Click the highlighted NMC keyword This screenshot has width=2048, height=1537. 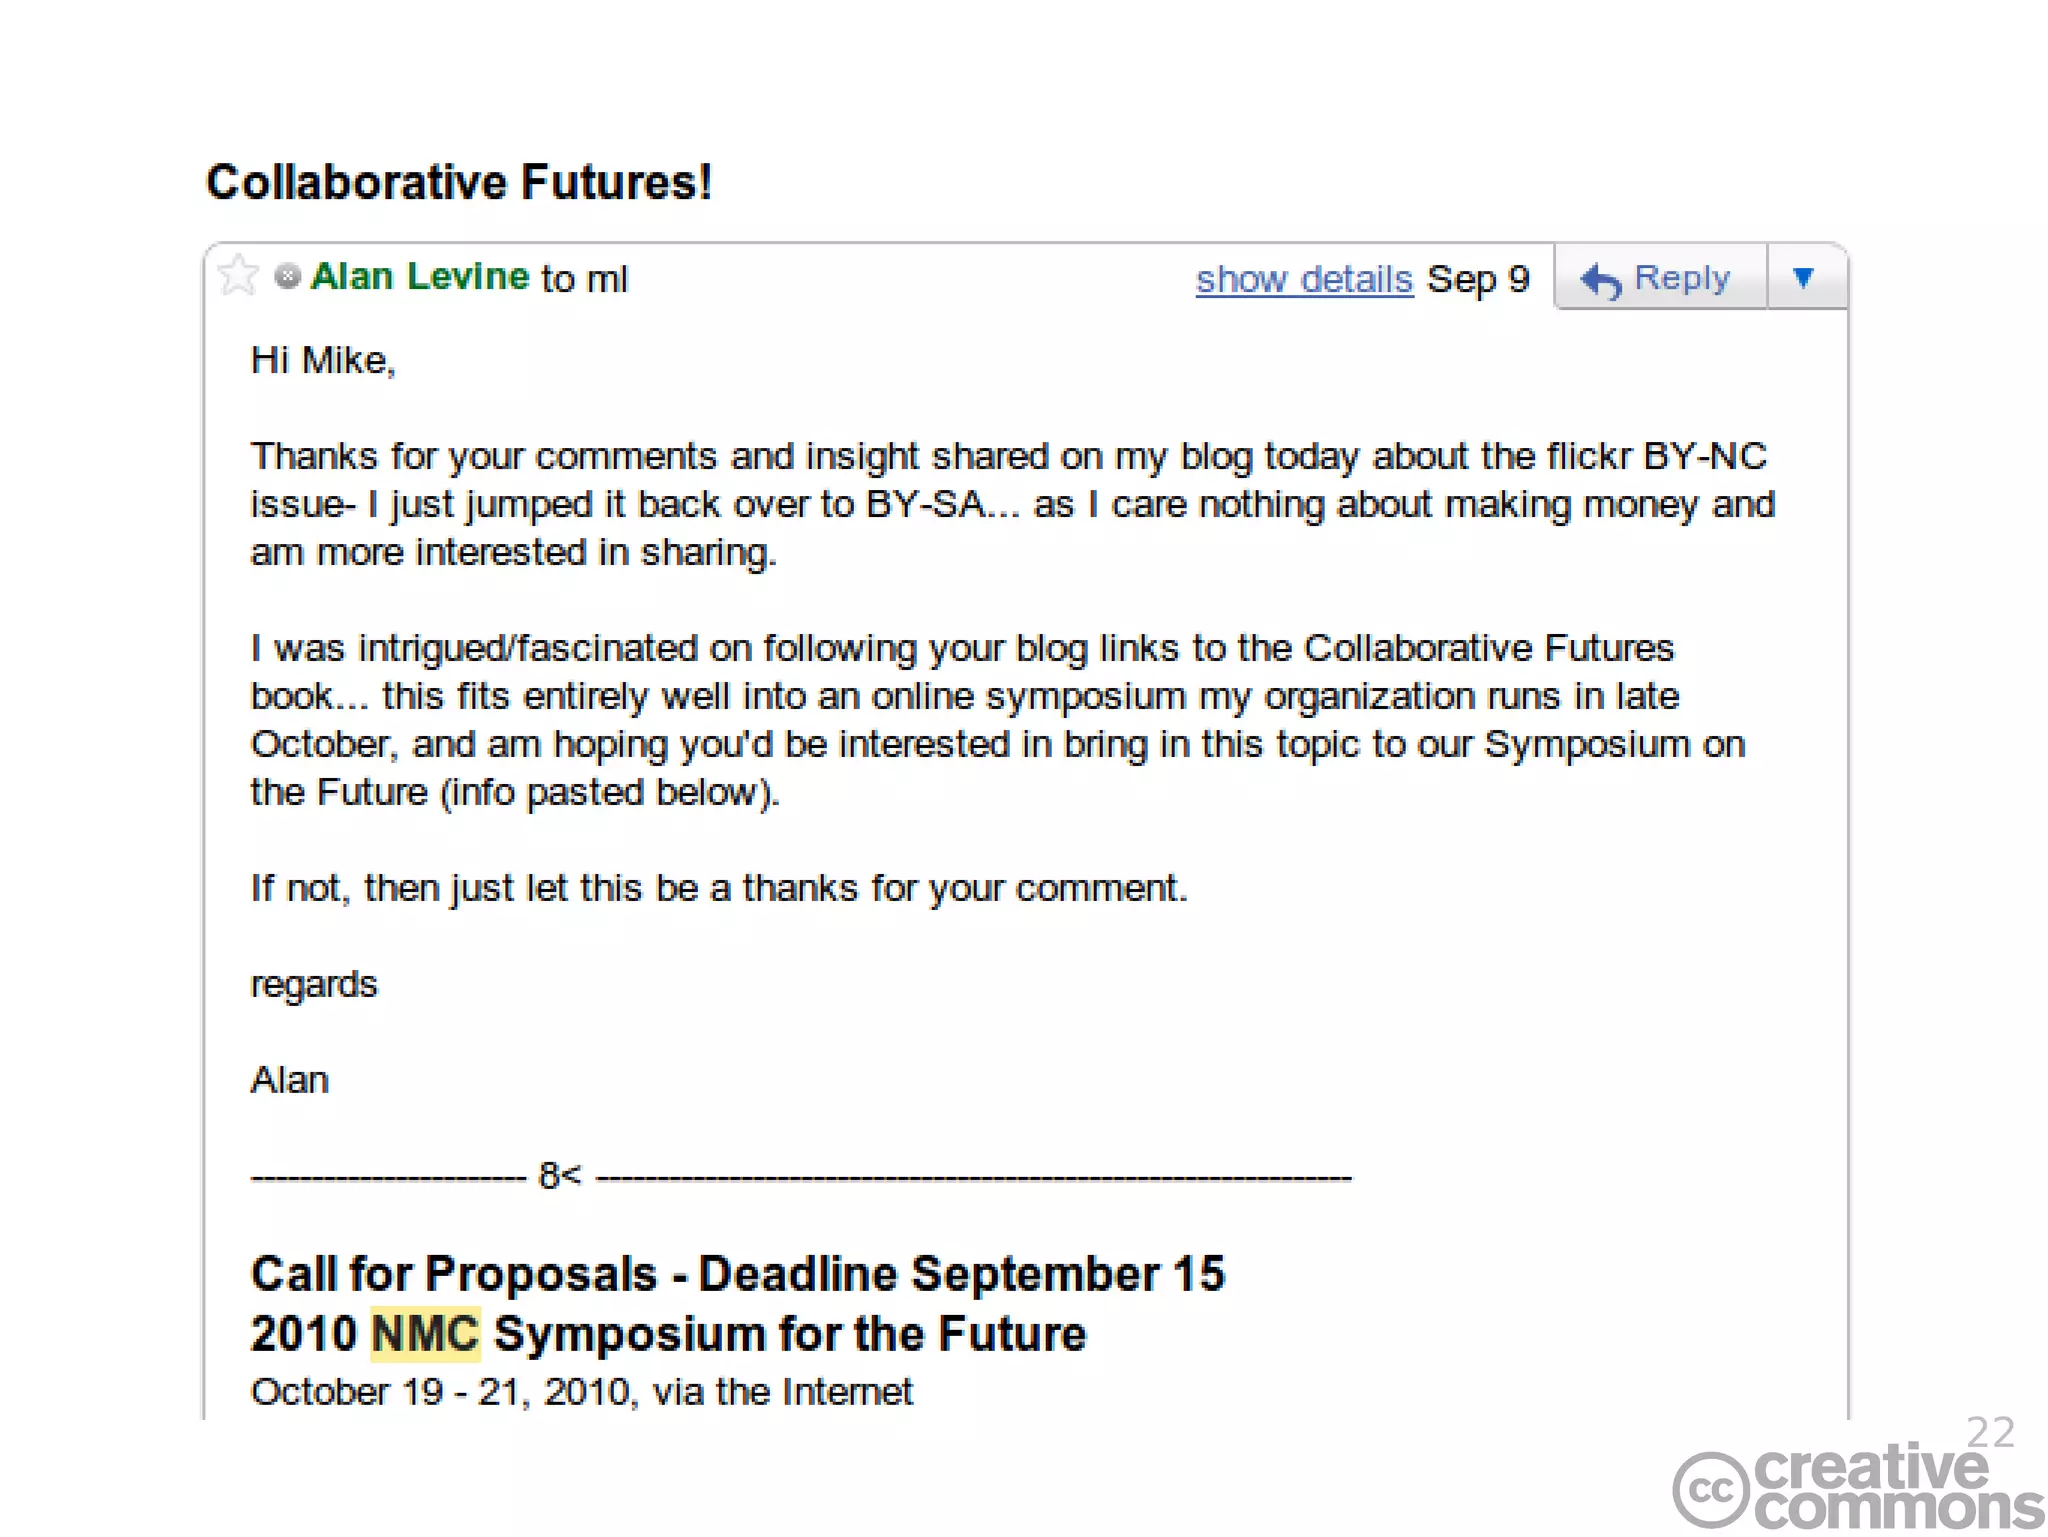coord(426,1334)
